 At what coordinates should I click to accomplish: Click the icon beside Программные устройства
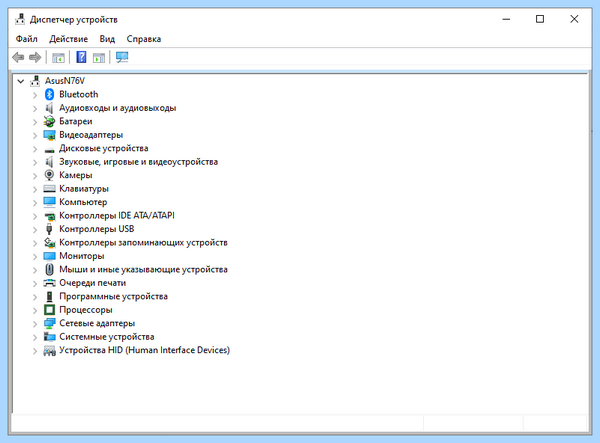tap(49, 296)
